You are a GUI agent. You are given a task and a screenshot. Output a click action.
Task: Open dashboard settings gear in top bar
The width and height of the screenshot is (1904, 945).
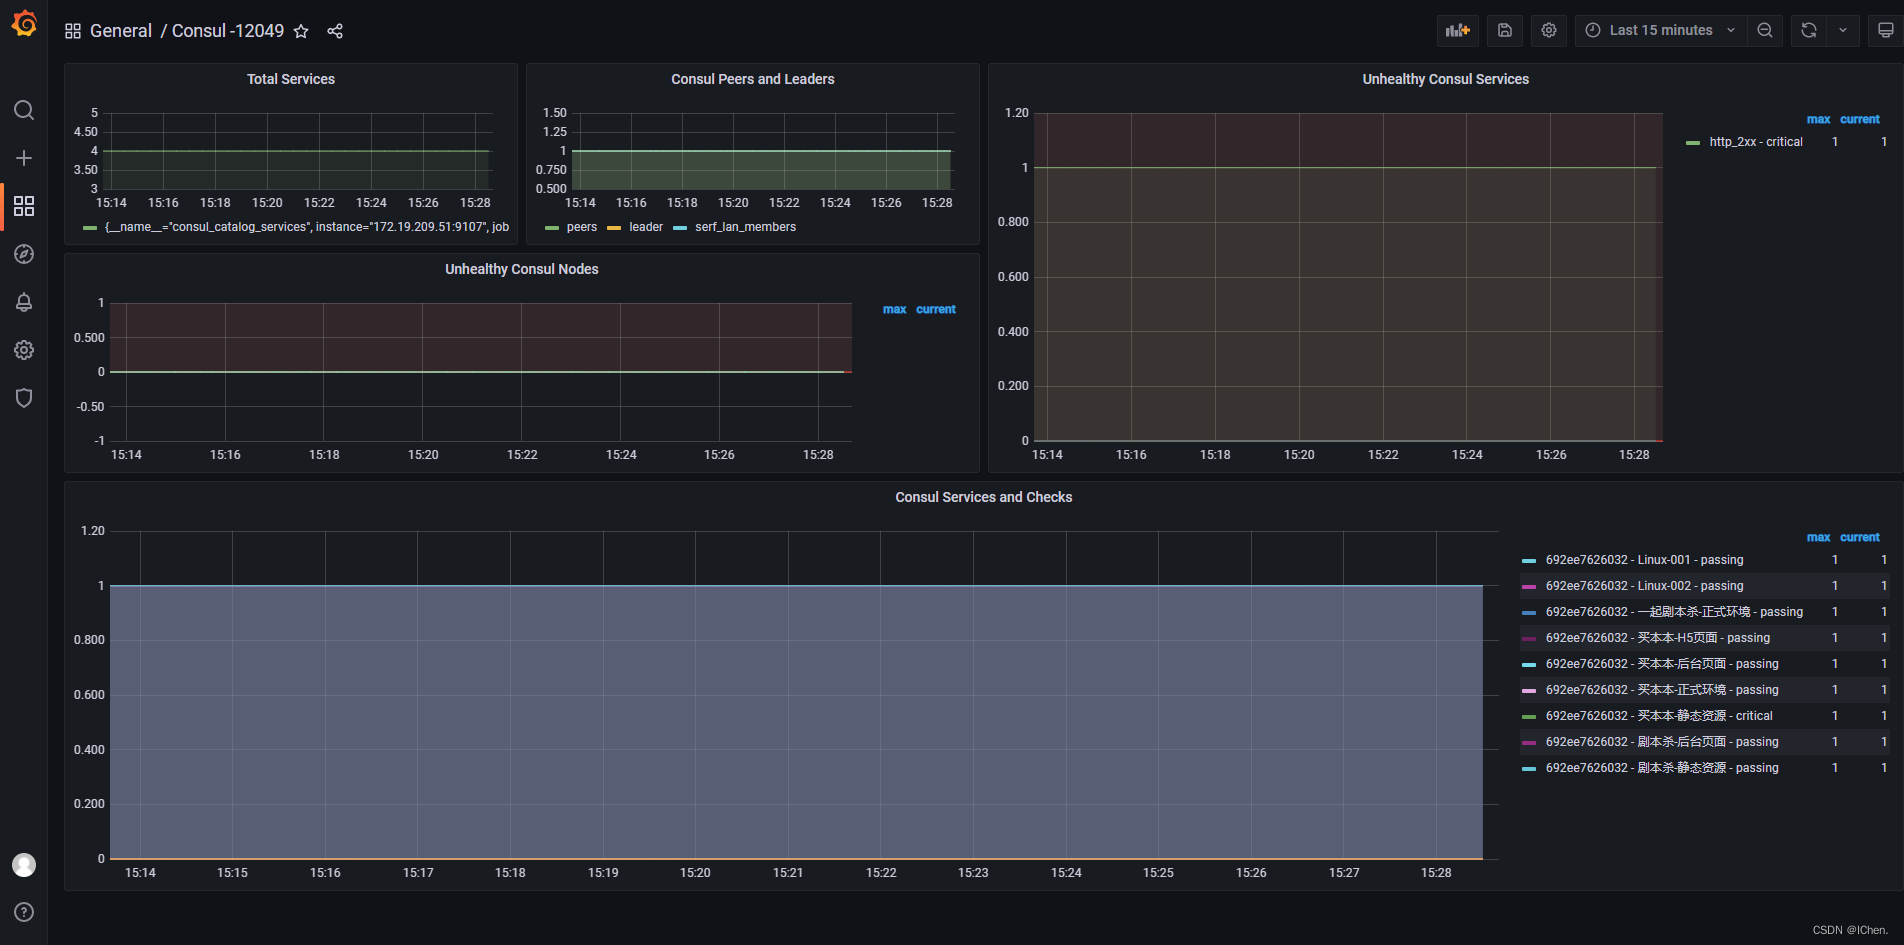[x=1549, y=30]
